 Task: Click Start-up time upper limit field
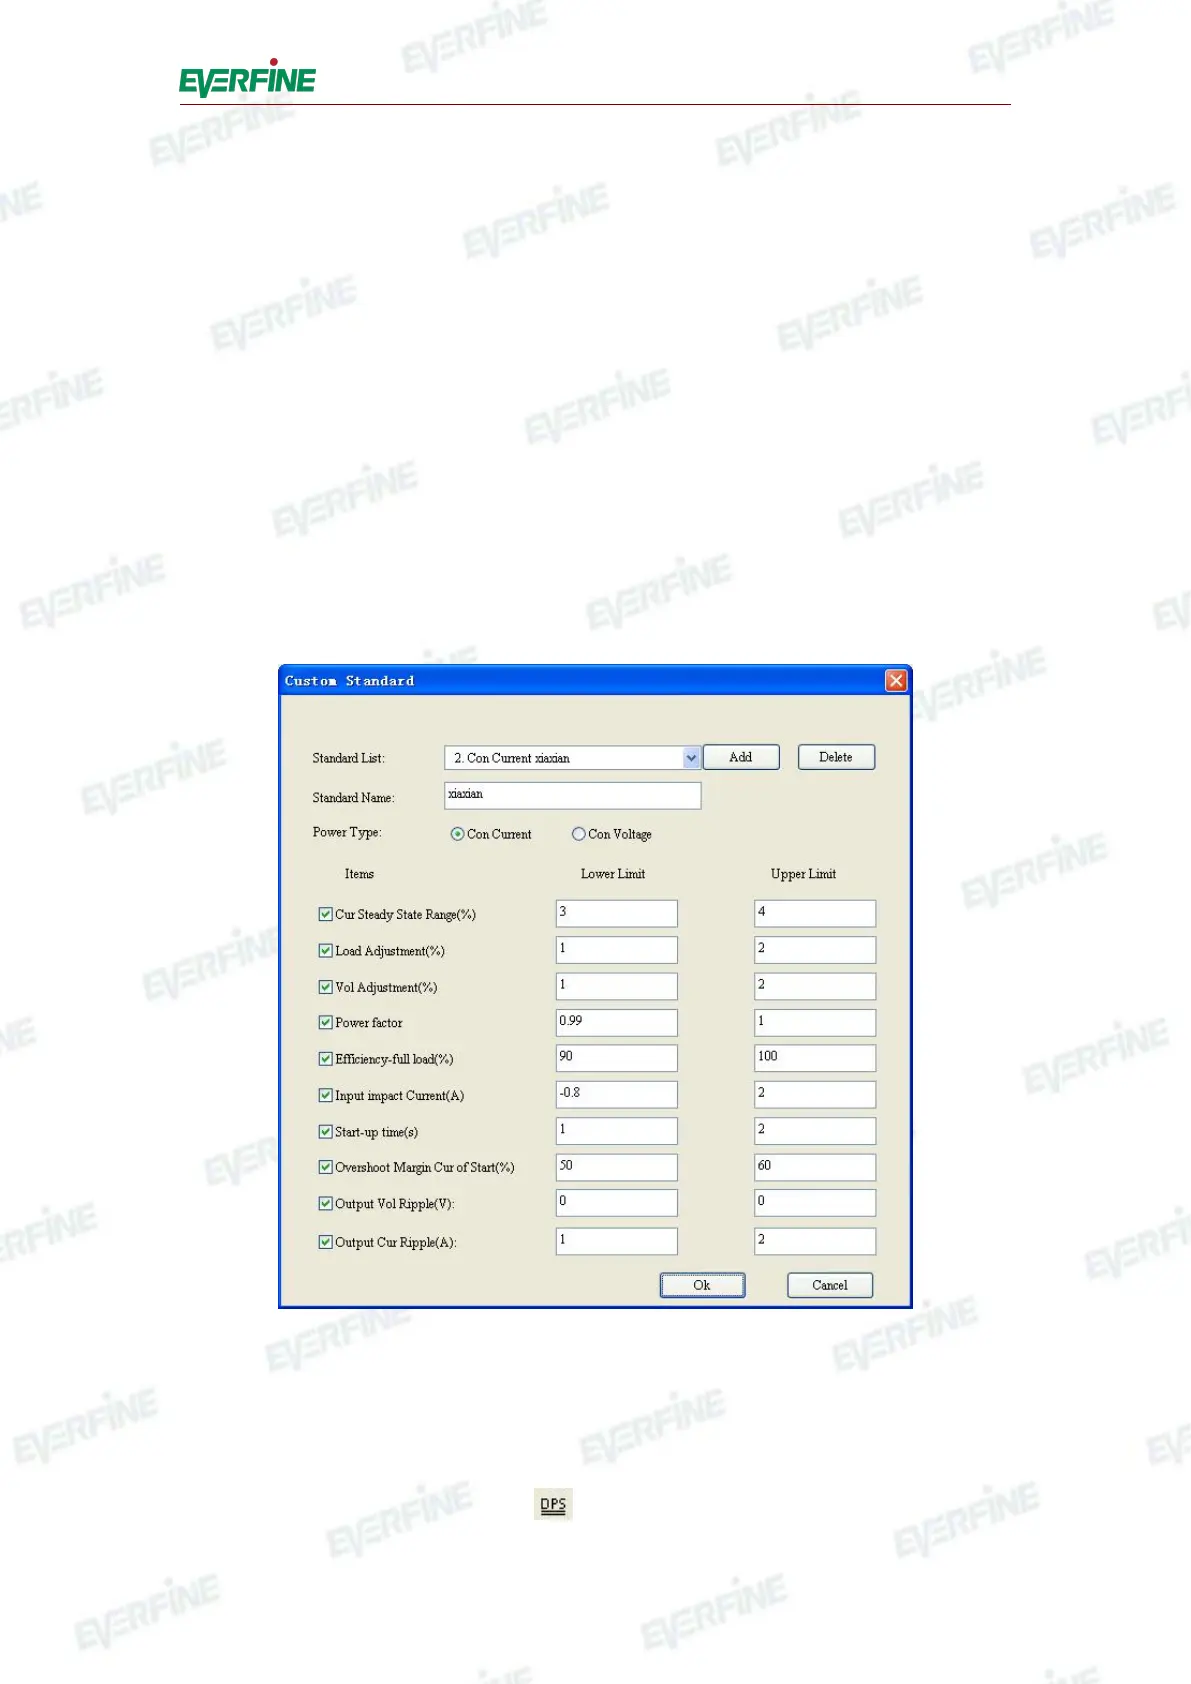click(x=815, y=1131)
